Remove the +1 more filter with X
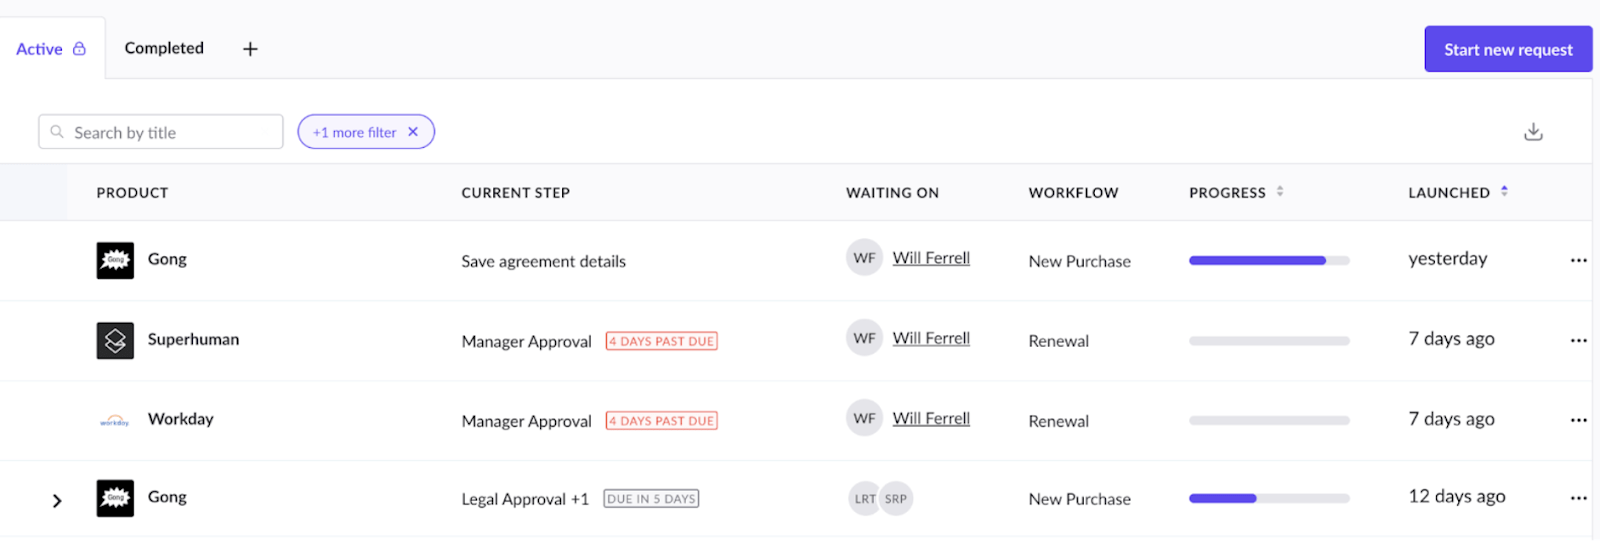 point(413,132)
